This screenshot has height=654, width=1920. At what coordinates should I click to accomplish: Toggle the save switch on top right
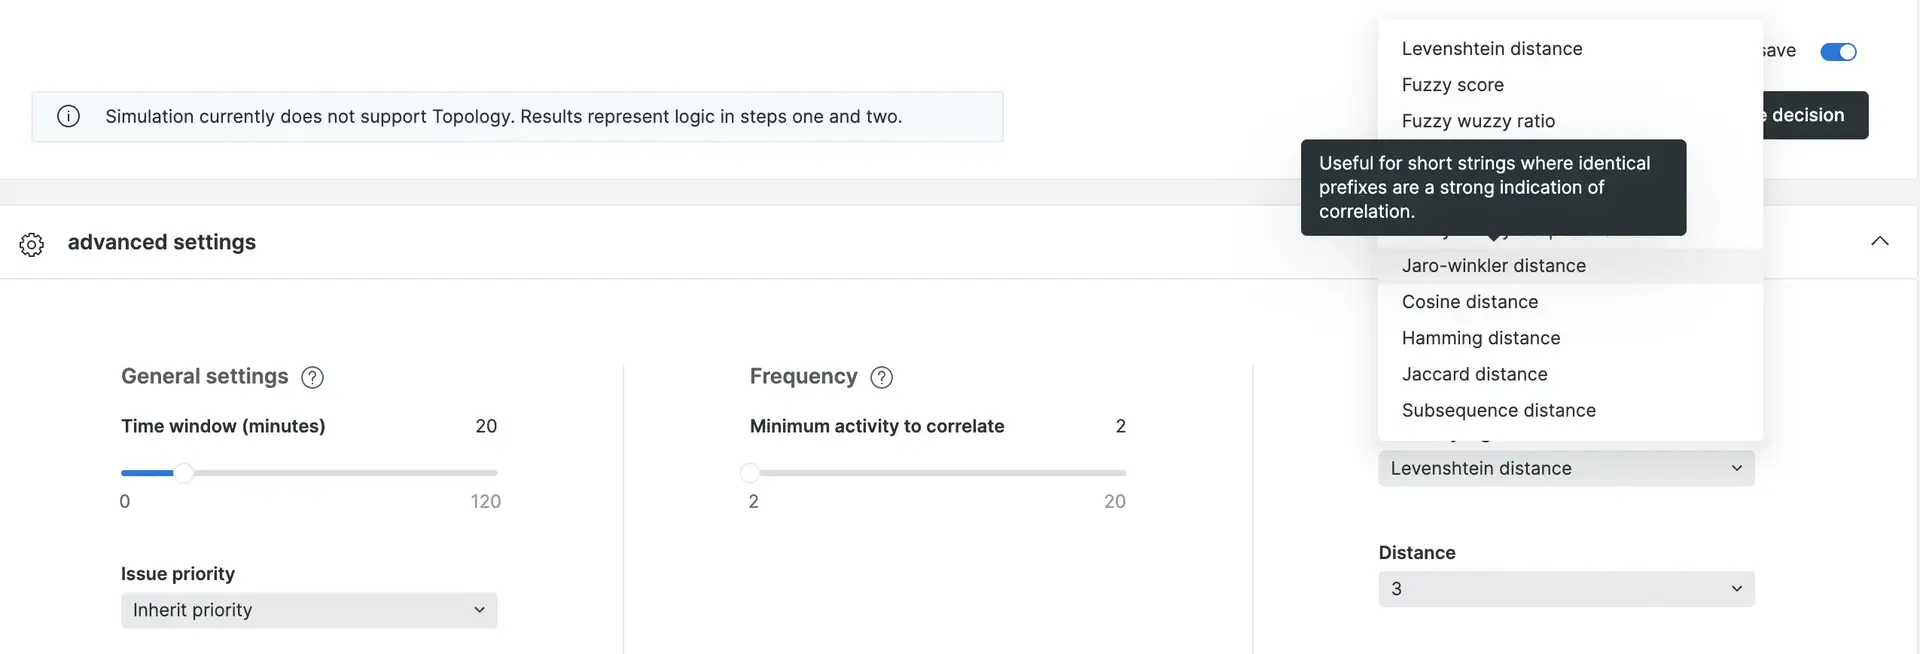click(x=1838, y=52)
